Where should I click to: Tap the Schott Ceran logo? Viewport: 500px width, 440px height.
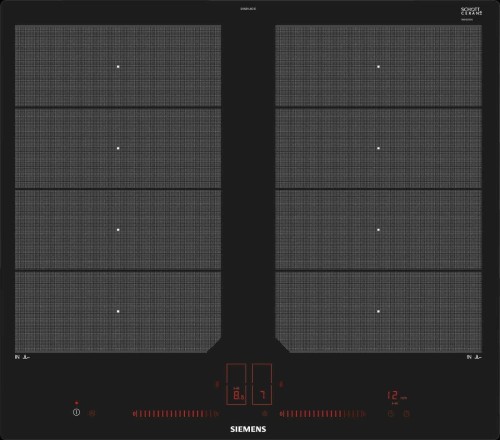[472, 11]
